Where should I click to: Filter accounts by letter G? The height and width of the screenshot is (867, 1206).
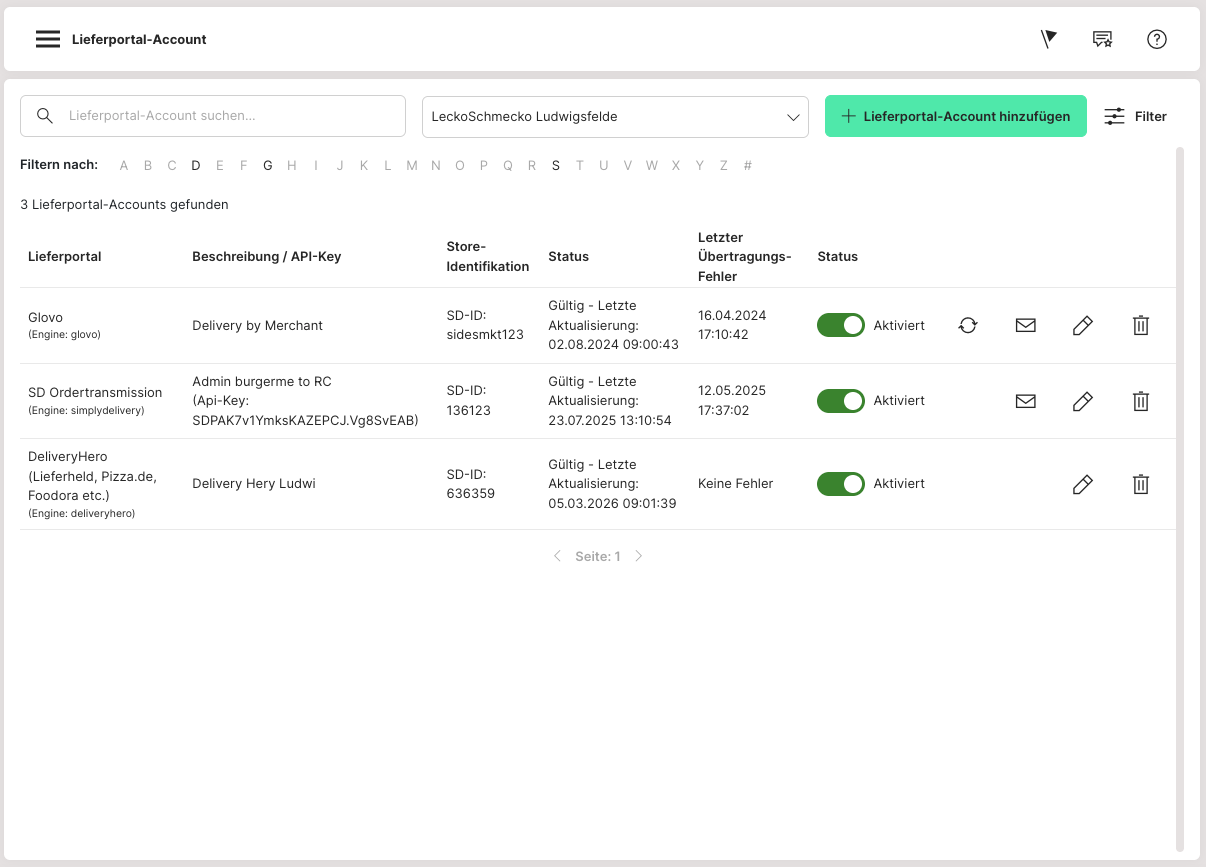(268, 166)
